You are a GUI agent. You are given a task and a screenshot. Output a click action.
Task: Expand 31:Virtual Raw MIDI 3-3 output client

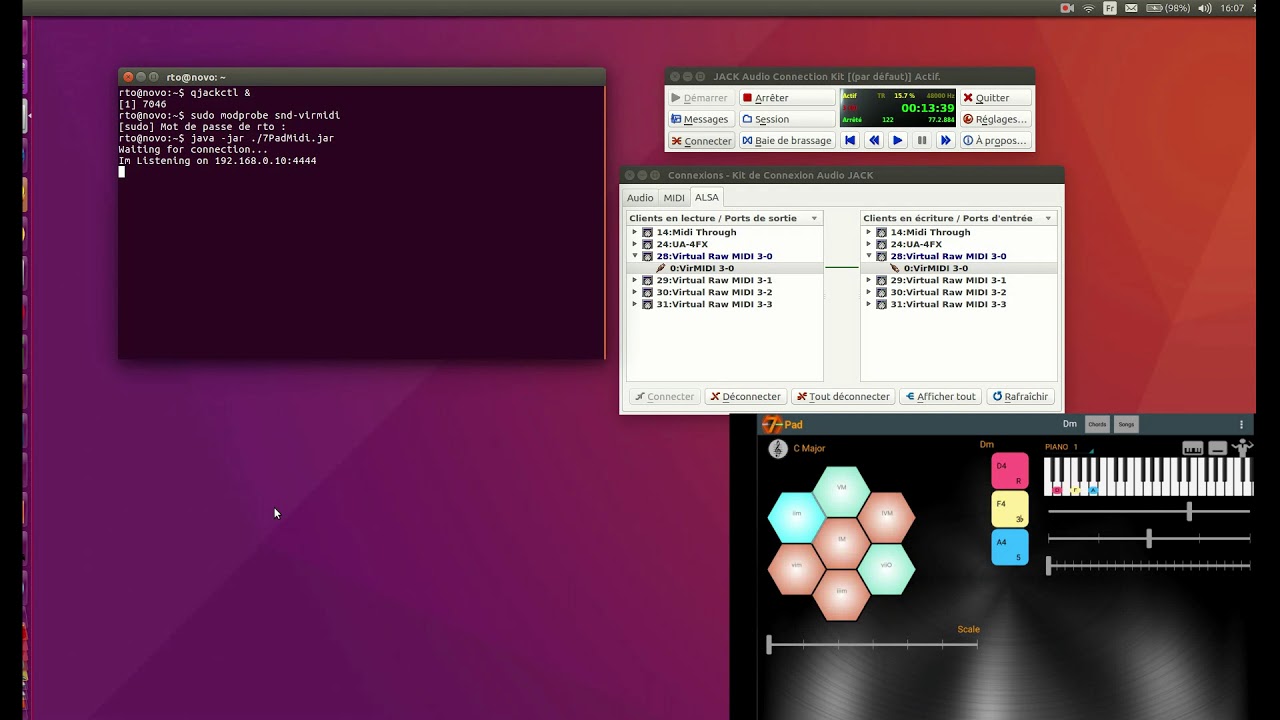point(634,304)
